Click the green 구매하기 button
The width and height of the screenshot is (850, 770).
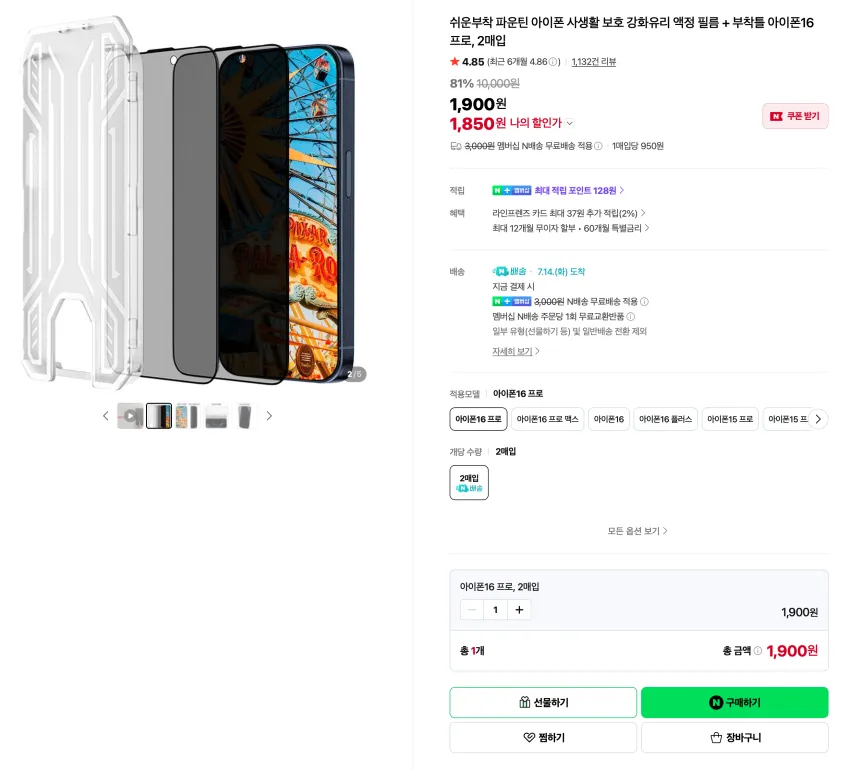735,702
